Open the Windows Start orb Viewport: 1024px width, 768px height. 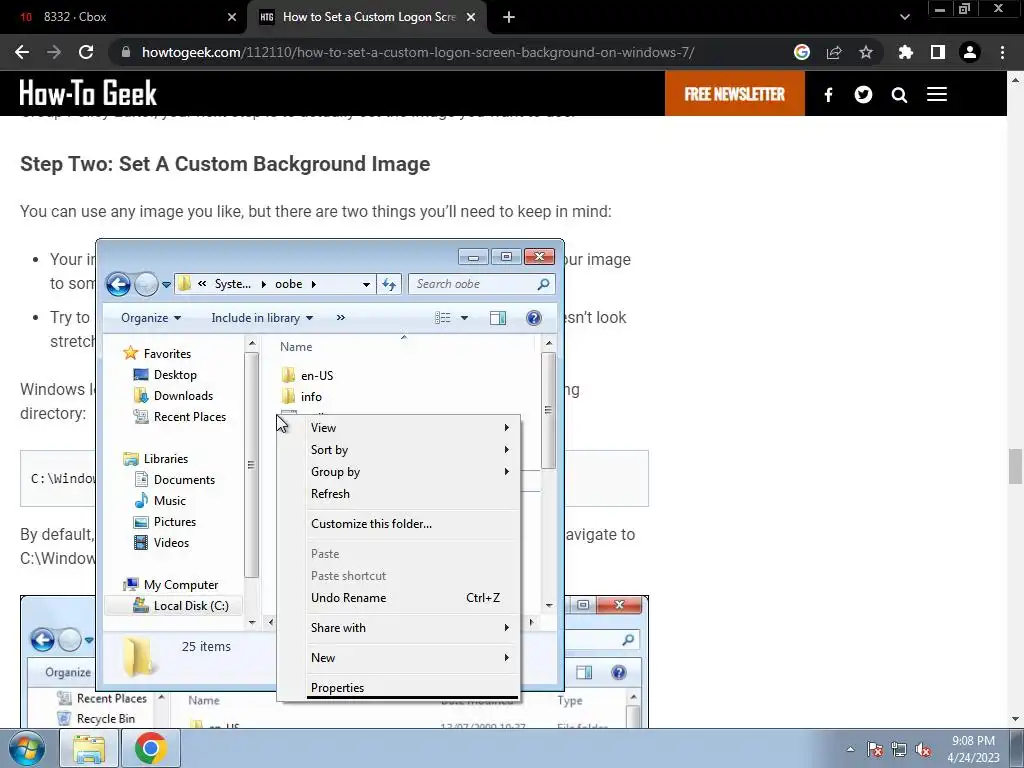tap(27, 748)
